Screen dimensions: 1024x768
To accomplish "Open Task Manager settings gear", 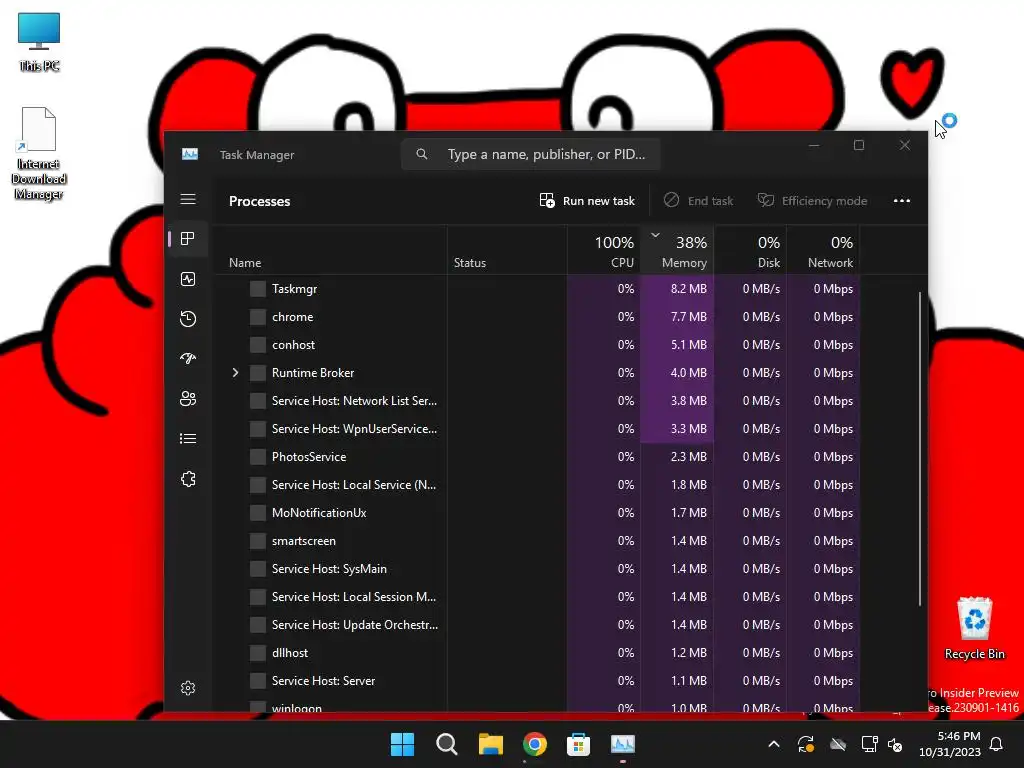I will pos(188,688).
